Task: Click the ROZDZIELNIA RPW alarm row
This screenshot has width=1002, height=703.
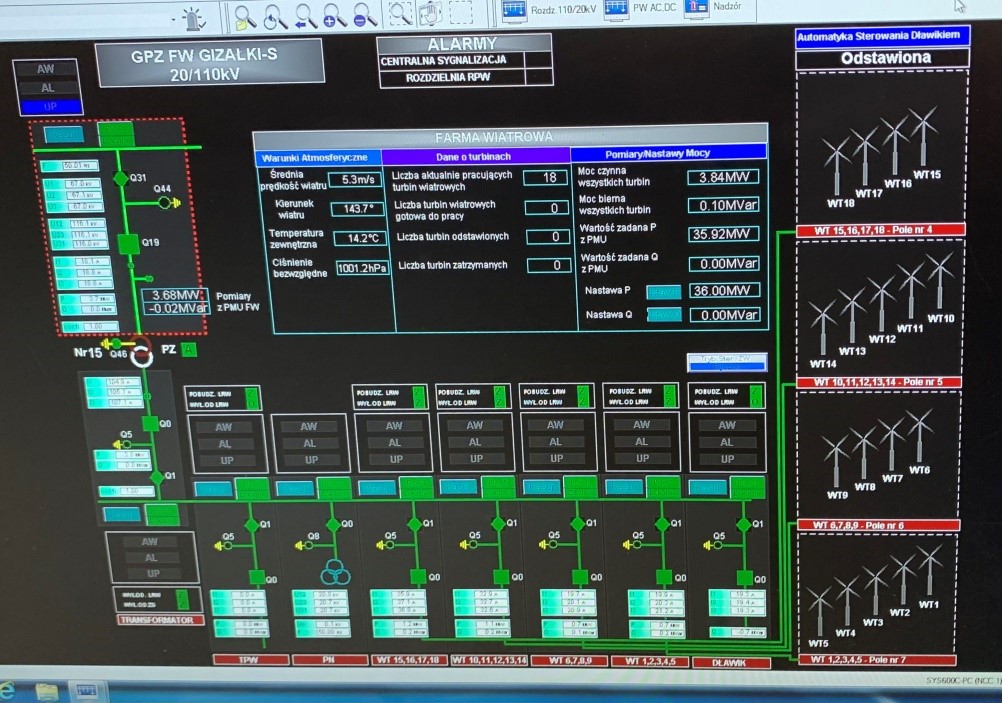Action: [x=466, y=77]
